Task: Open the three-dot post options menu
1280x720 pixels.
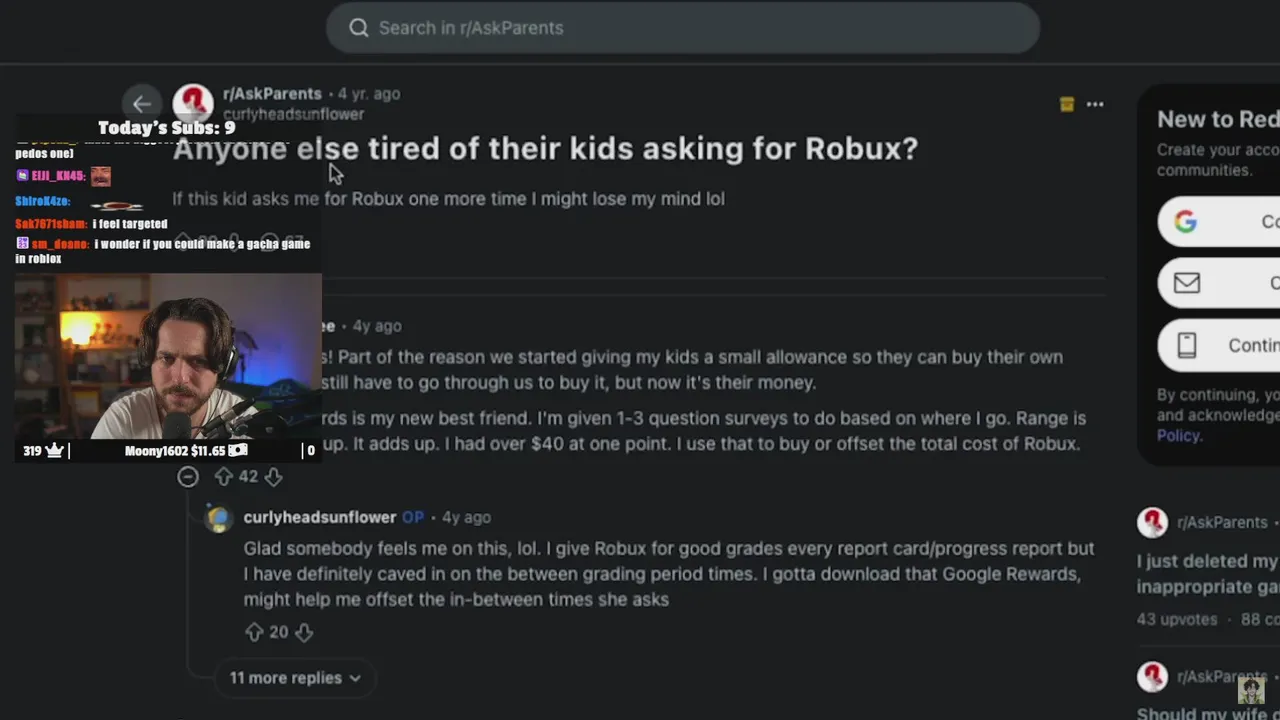Action: 1095,104
